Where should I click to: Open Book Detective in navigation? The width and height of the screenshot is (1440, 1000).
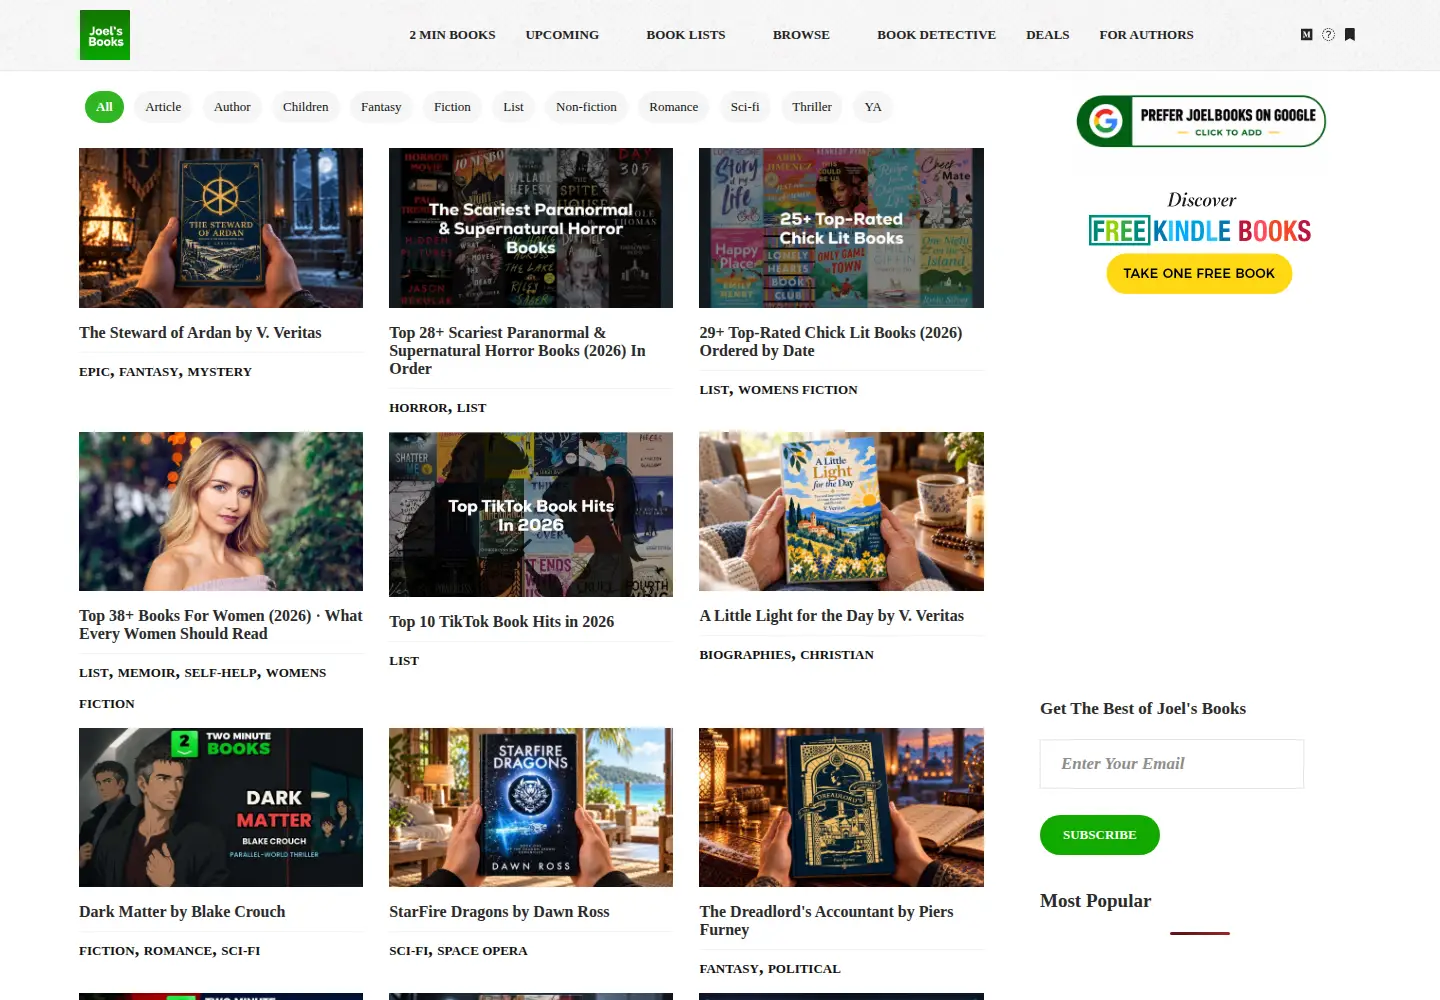point(936,35)
